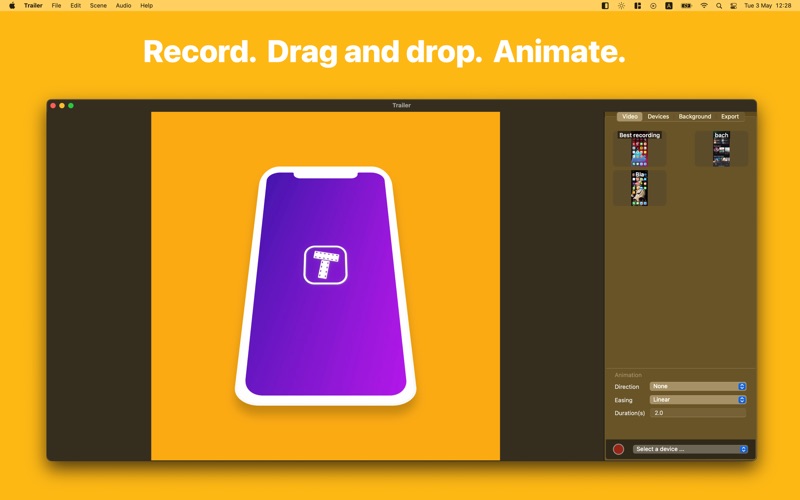Close the Trailer window

point(53,106)
